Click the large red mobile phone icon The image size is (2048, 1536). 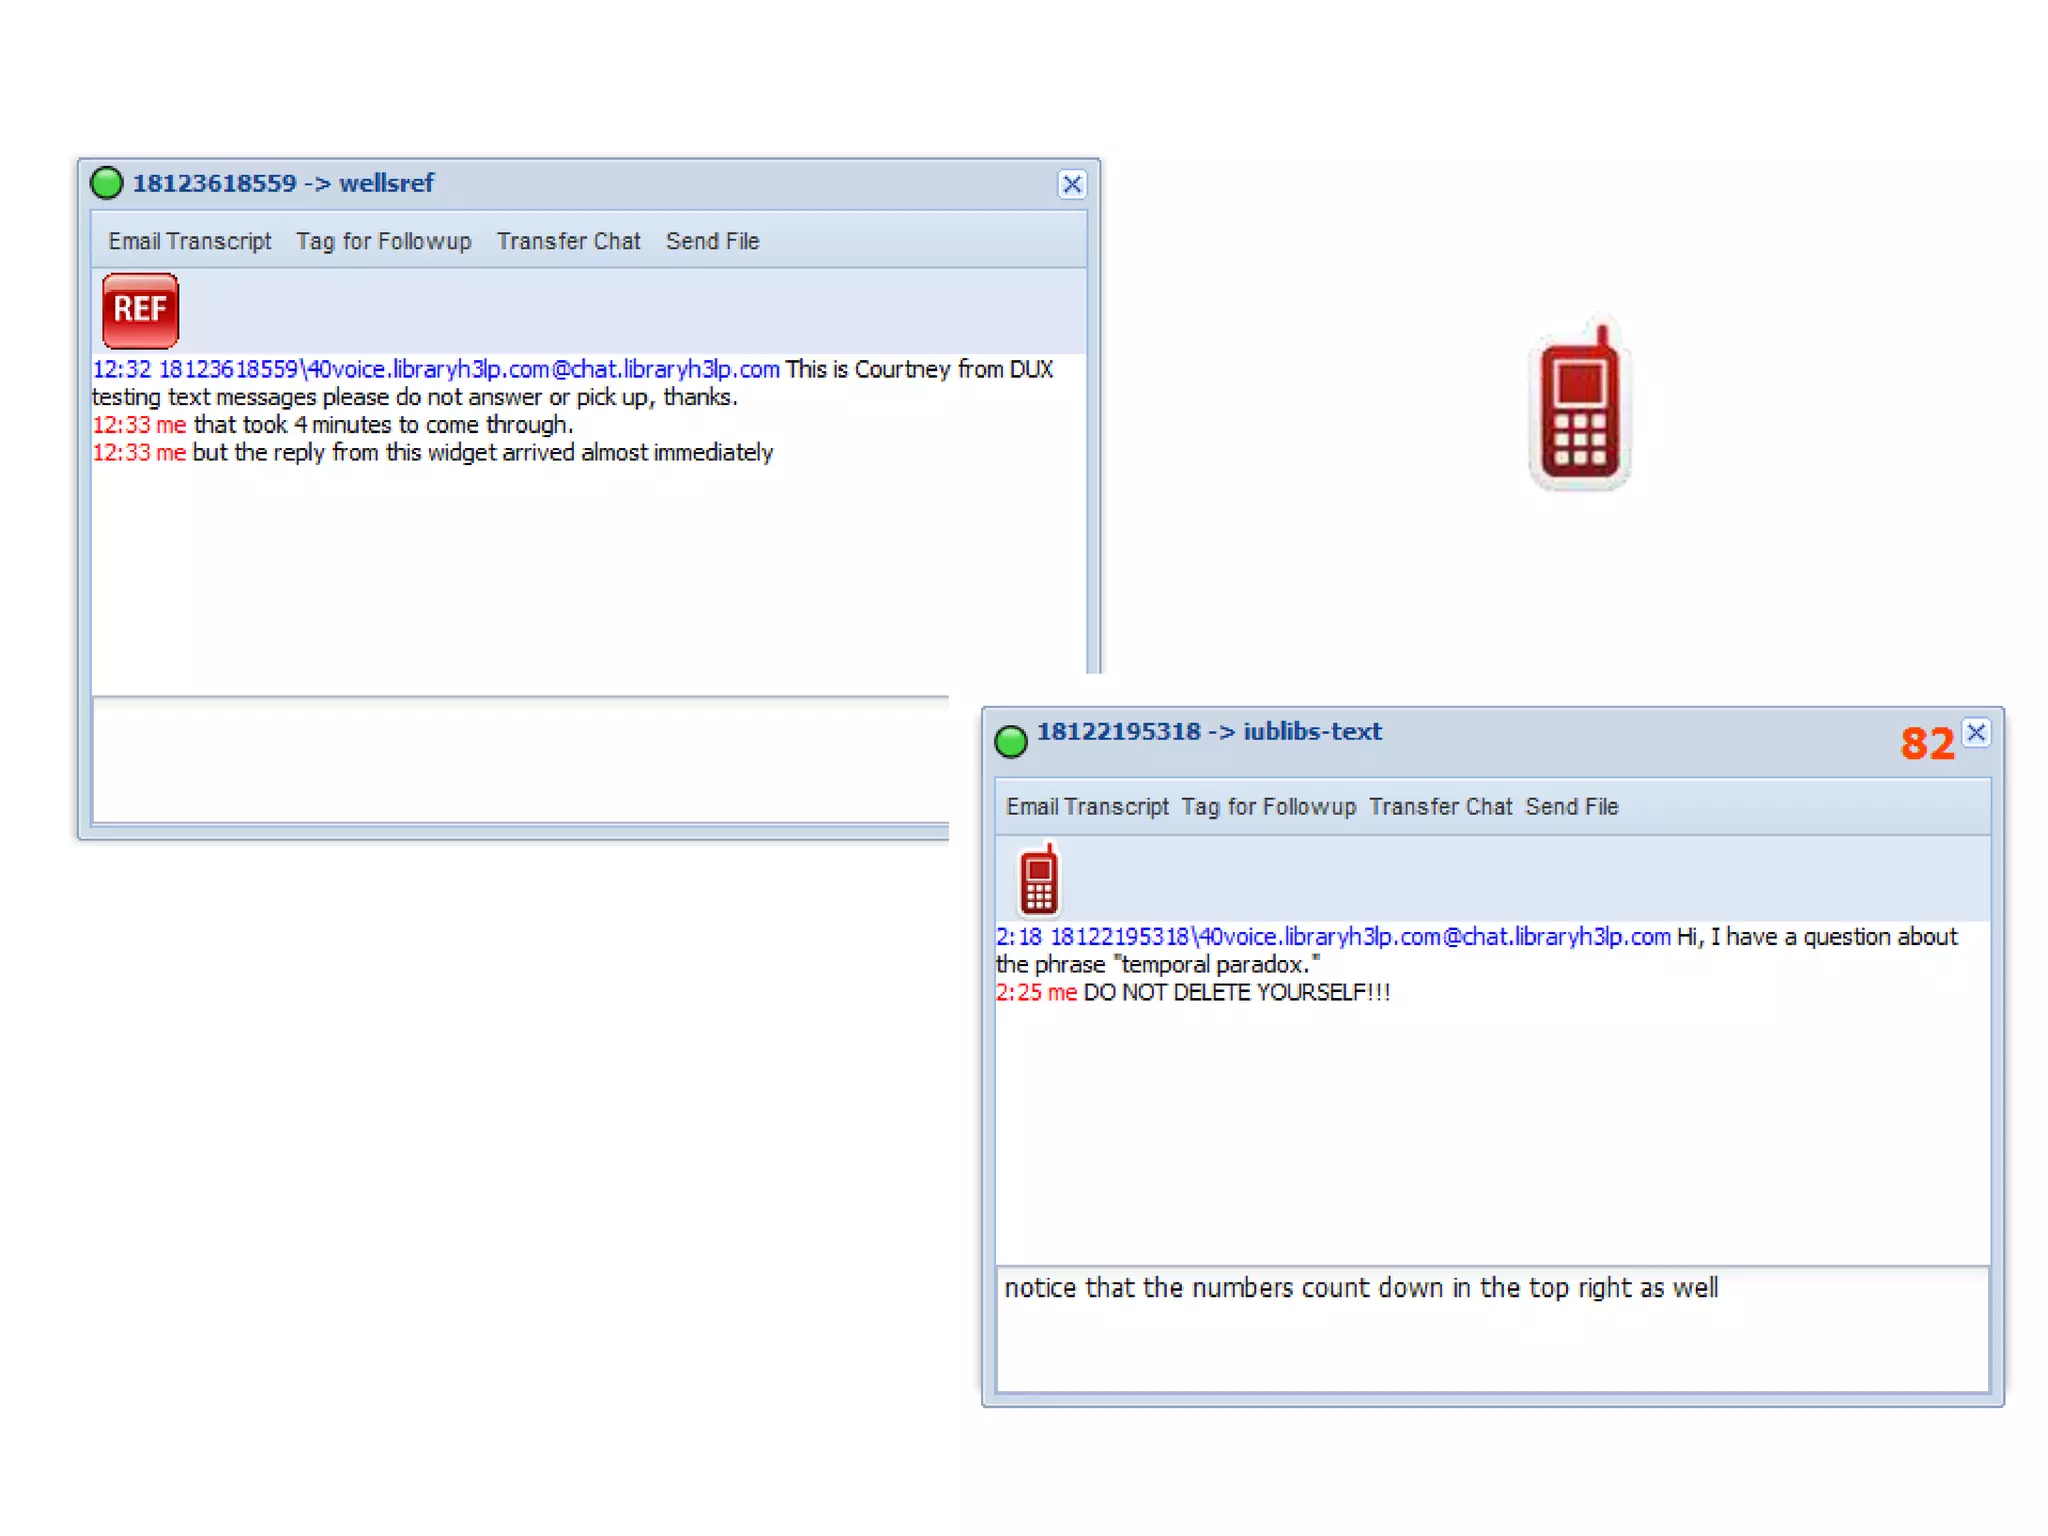pos(1579,408)
